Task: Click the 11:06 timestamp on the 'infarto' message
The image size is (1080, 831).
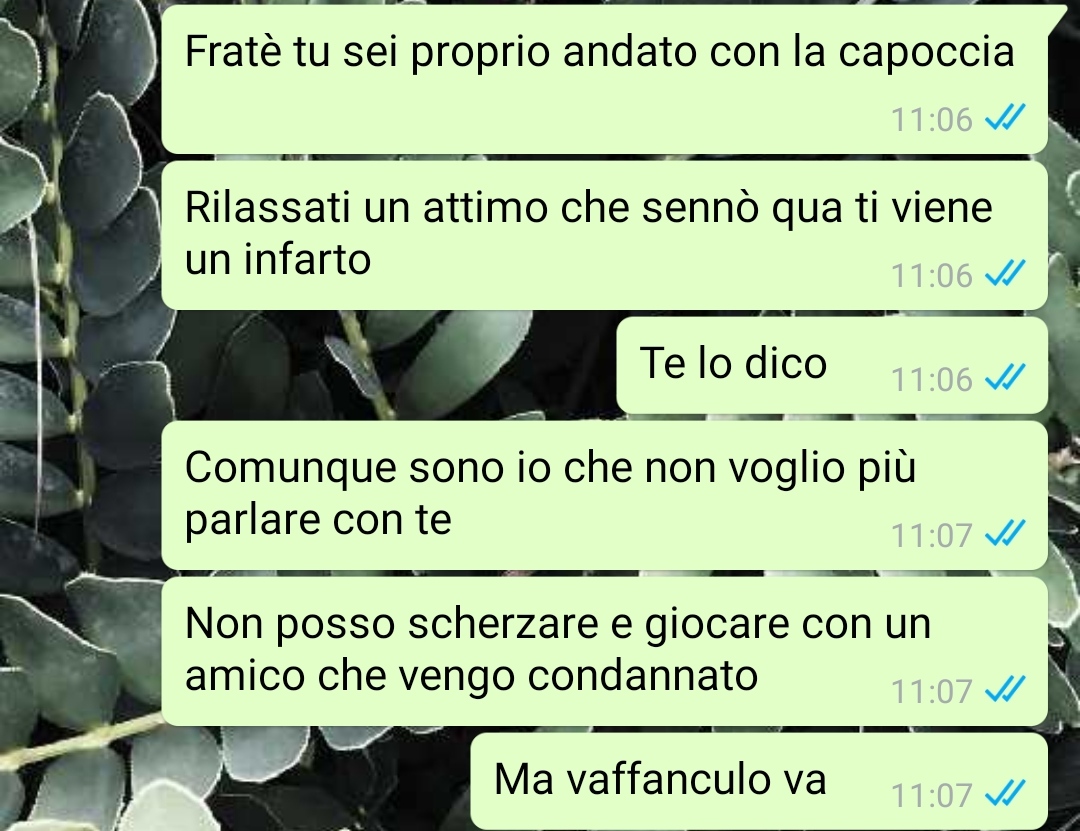Action: (931, 276)
